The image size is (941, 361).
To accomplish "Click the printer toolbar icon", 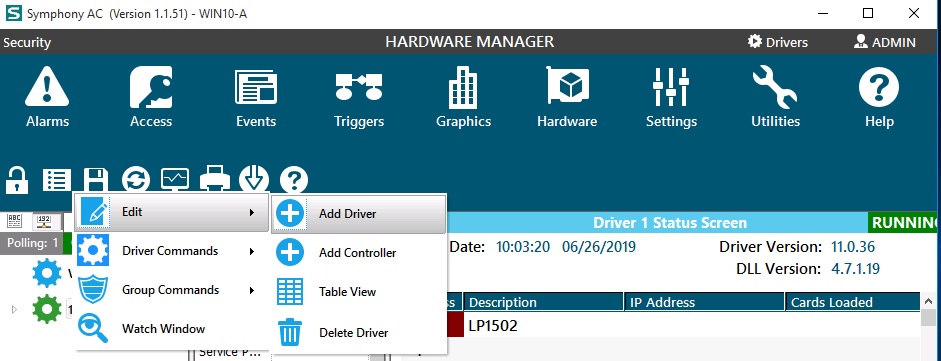I will tap(214, 179).
